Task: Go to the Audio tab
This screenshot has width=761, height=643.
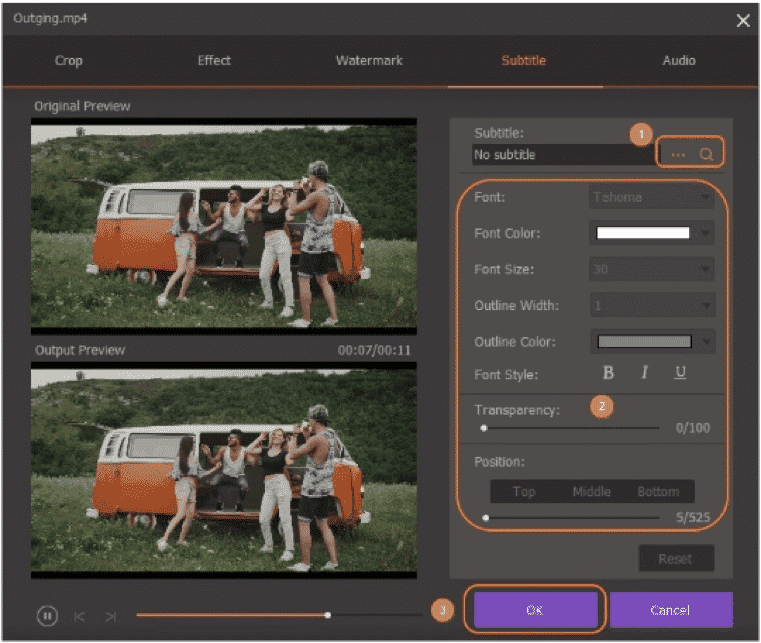Action: (679, 61)
